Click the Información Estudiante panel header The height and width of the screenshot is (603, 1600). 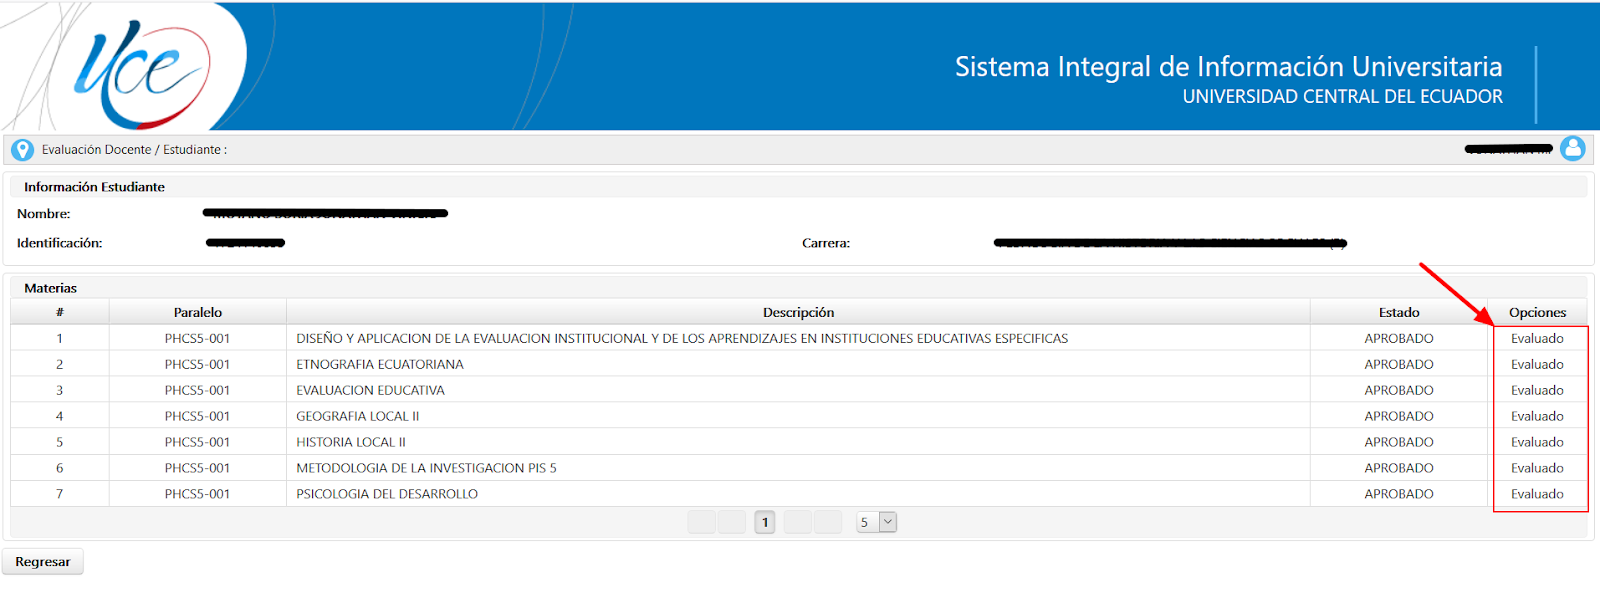coord(798,187)
